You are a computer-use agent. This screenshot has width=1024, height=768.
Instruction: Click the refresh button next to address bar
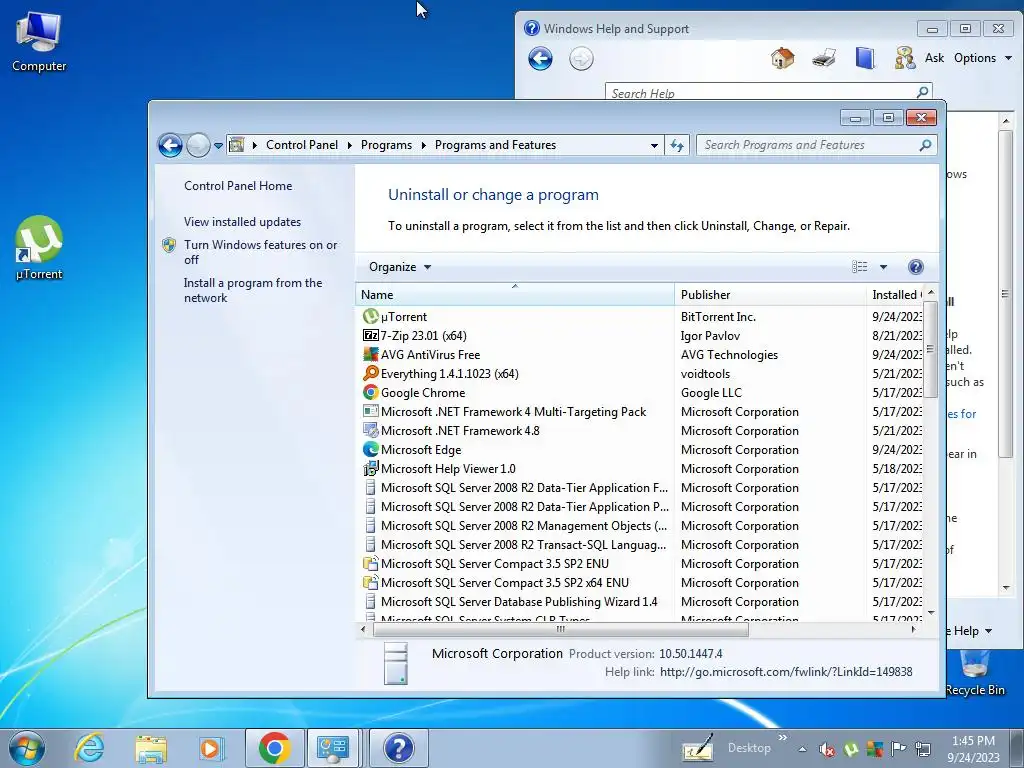(x=677, y=146)
